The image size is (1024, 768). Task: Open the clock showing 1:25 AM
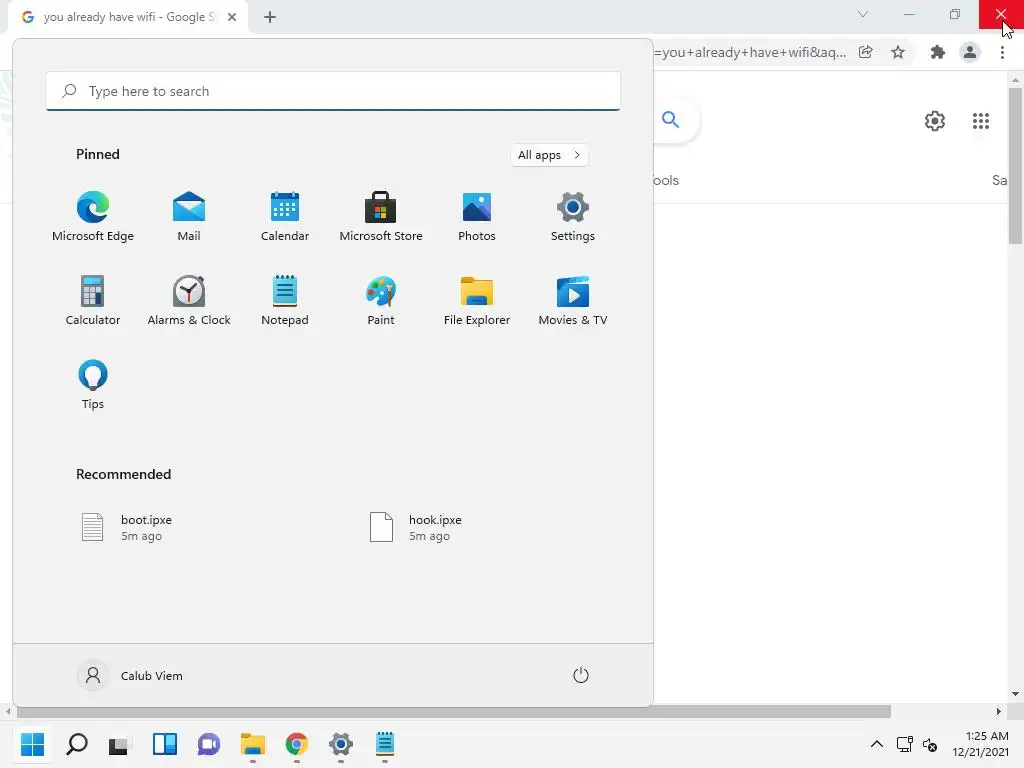click(980, 744)
